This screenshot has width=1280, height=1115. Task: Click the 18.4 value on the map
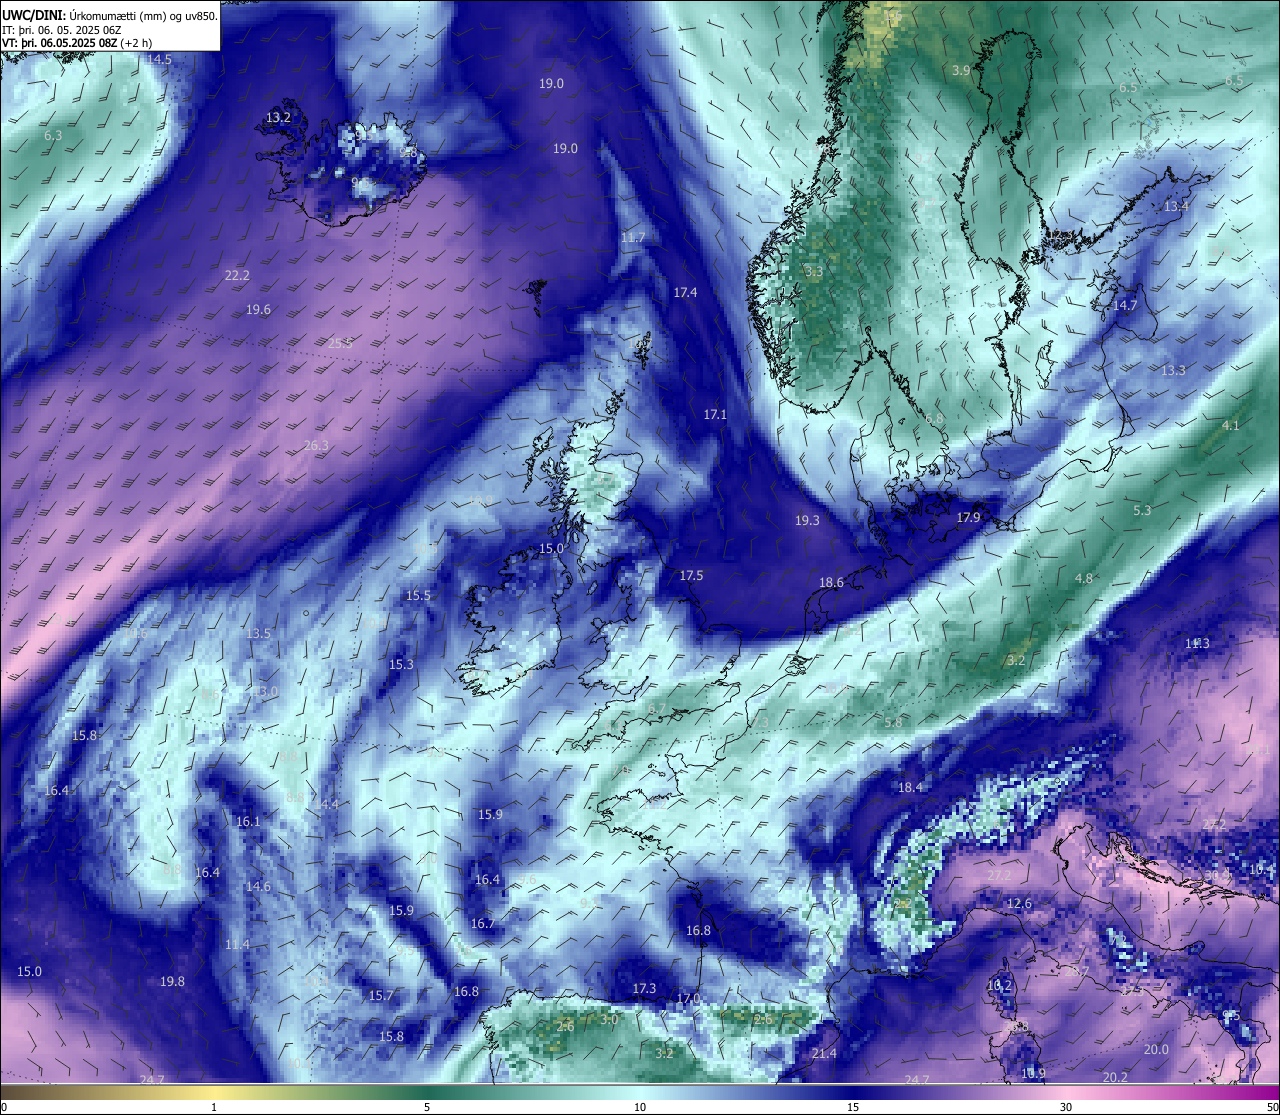click(x=909, y=787)
